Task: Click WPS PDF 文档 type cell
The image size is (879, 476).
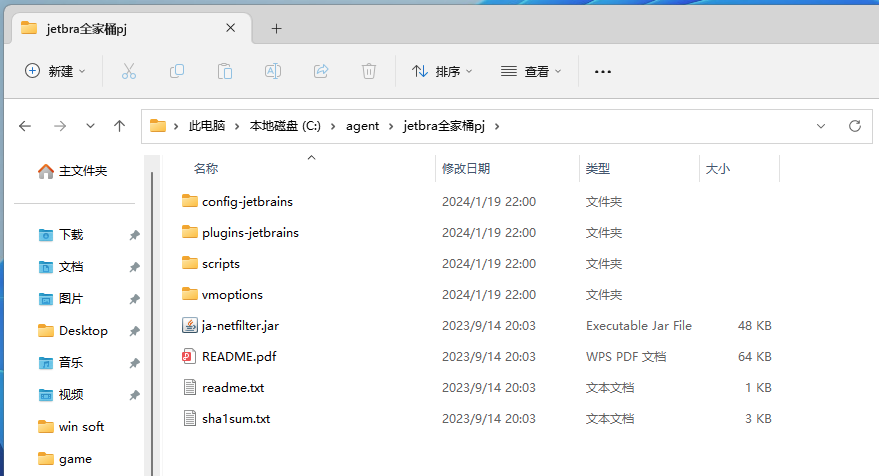Action: (626, 357)
